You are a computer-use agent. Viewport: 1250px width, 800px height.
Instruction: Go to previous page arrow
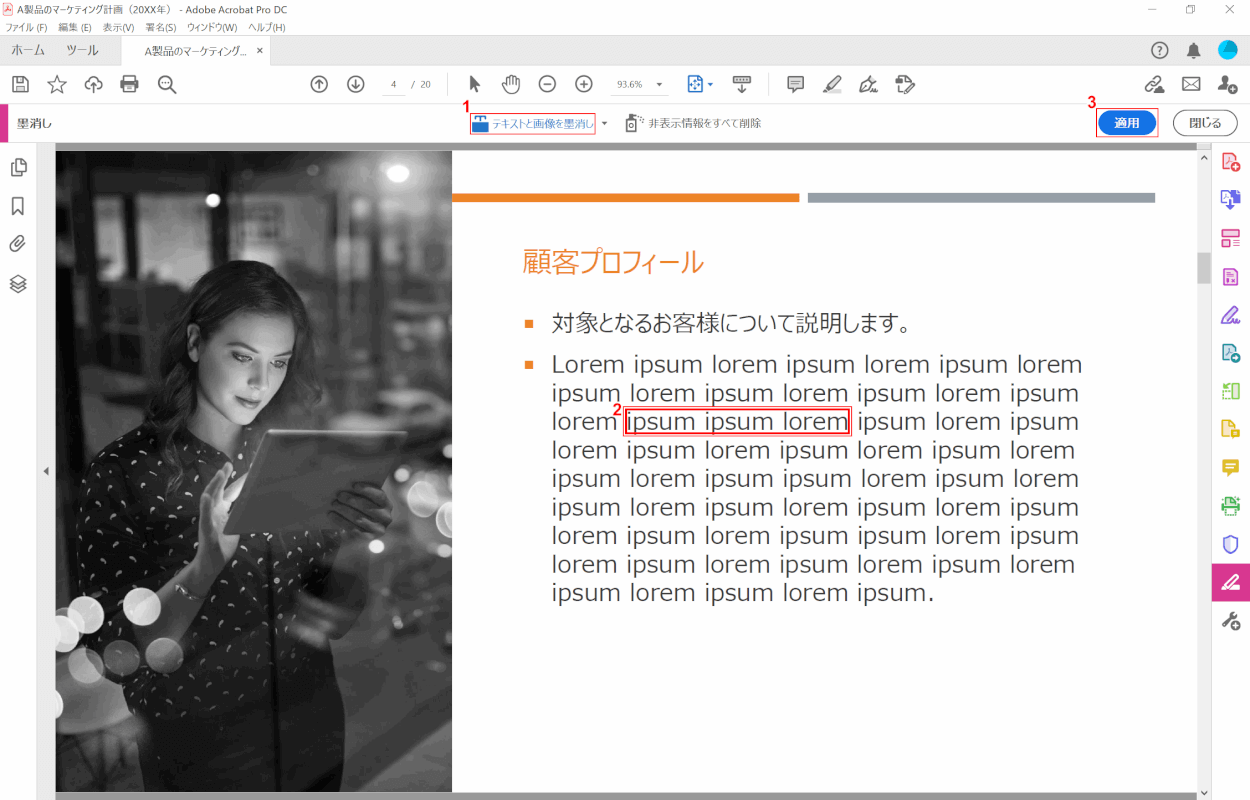pos(319,84)
